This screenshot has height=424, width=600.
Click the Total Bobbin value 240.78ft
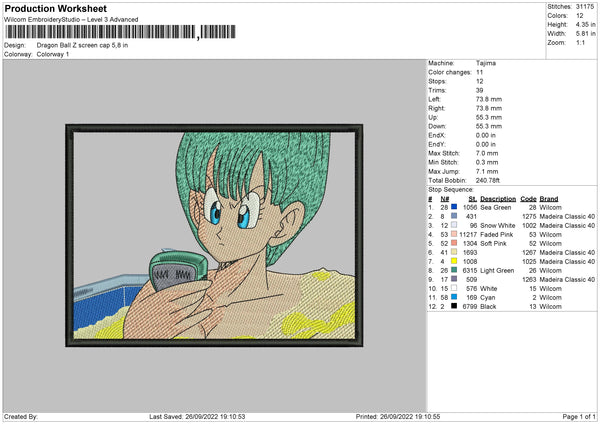coord(488,180)
